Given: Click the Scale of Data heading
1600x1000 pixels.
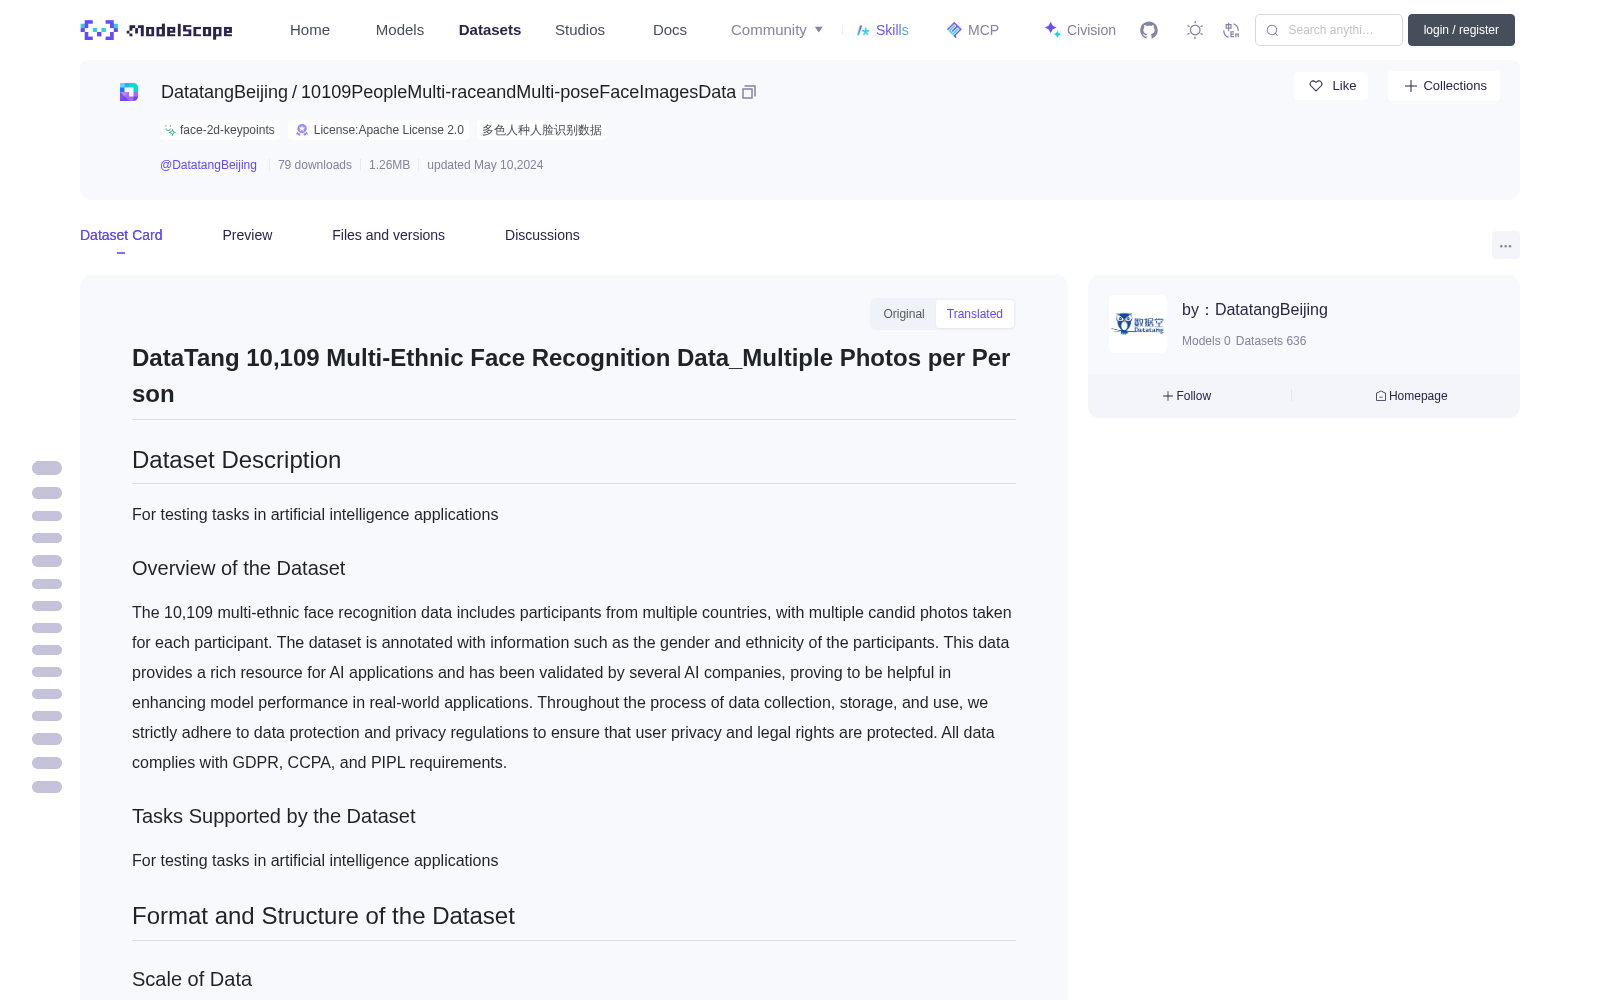Looking at the screenshot, I should [192, 979].
